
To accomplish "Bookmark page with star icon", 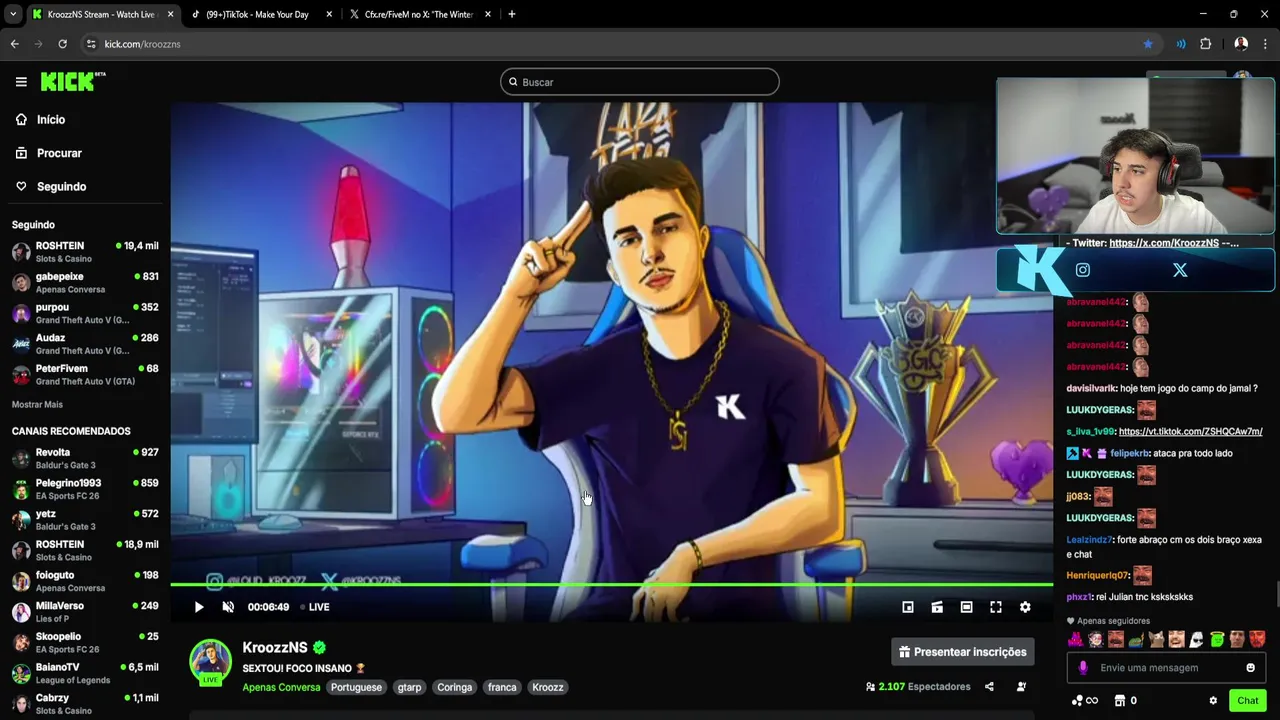I will (x=1148, y=44).
